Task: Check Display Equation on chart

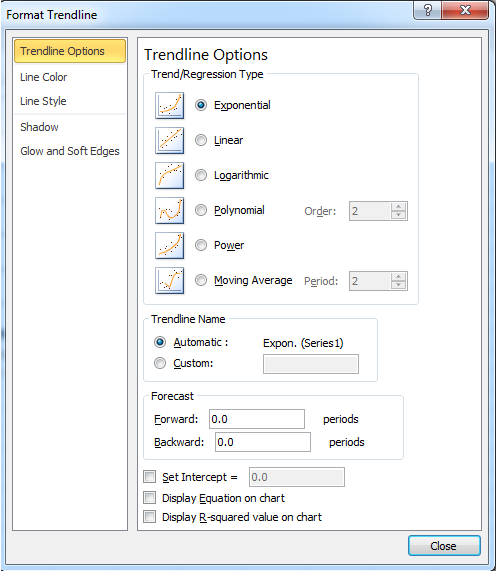Action: coord(150,497)
